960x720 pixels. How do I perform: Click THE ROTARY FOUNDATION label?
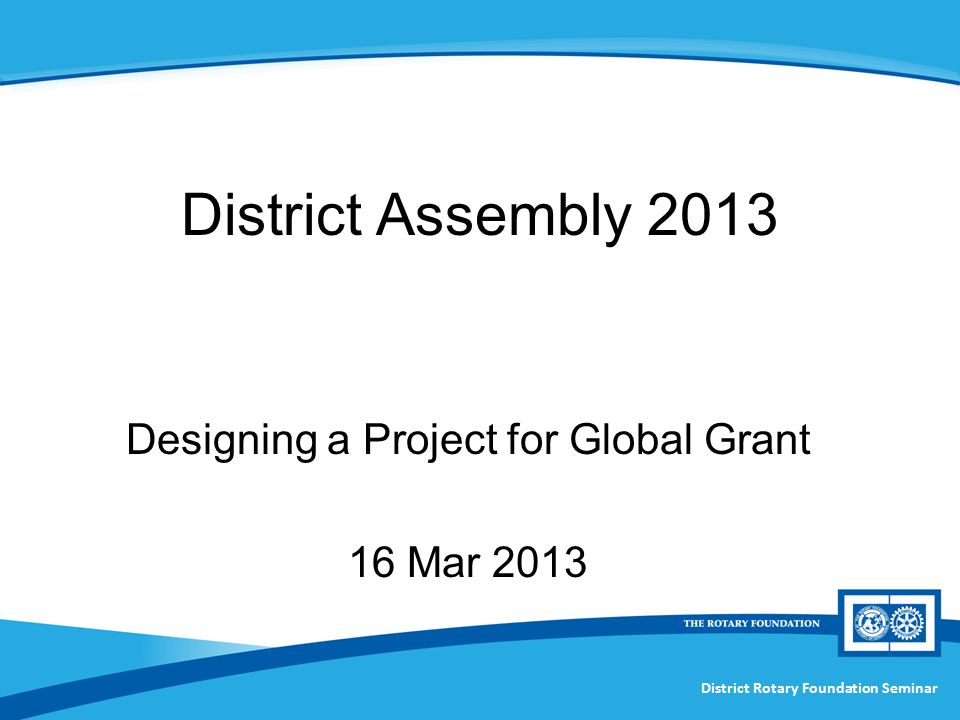(751, 623)
